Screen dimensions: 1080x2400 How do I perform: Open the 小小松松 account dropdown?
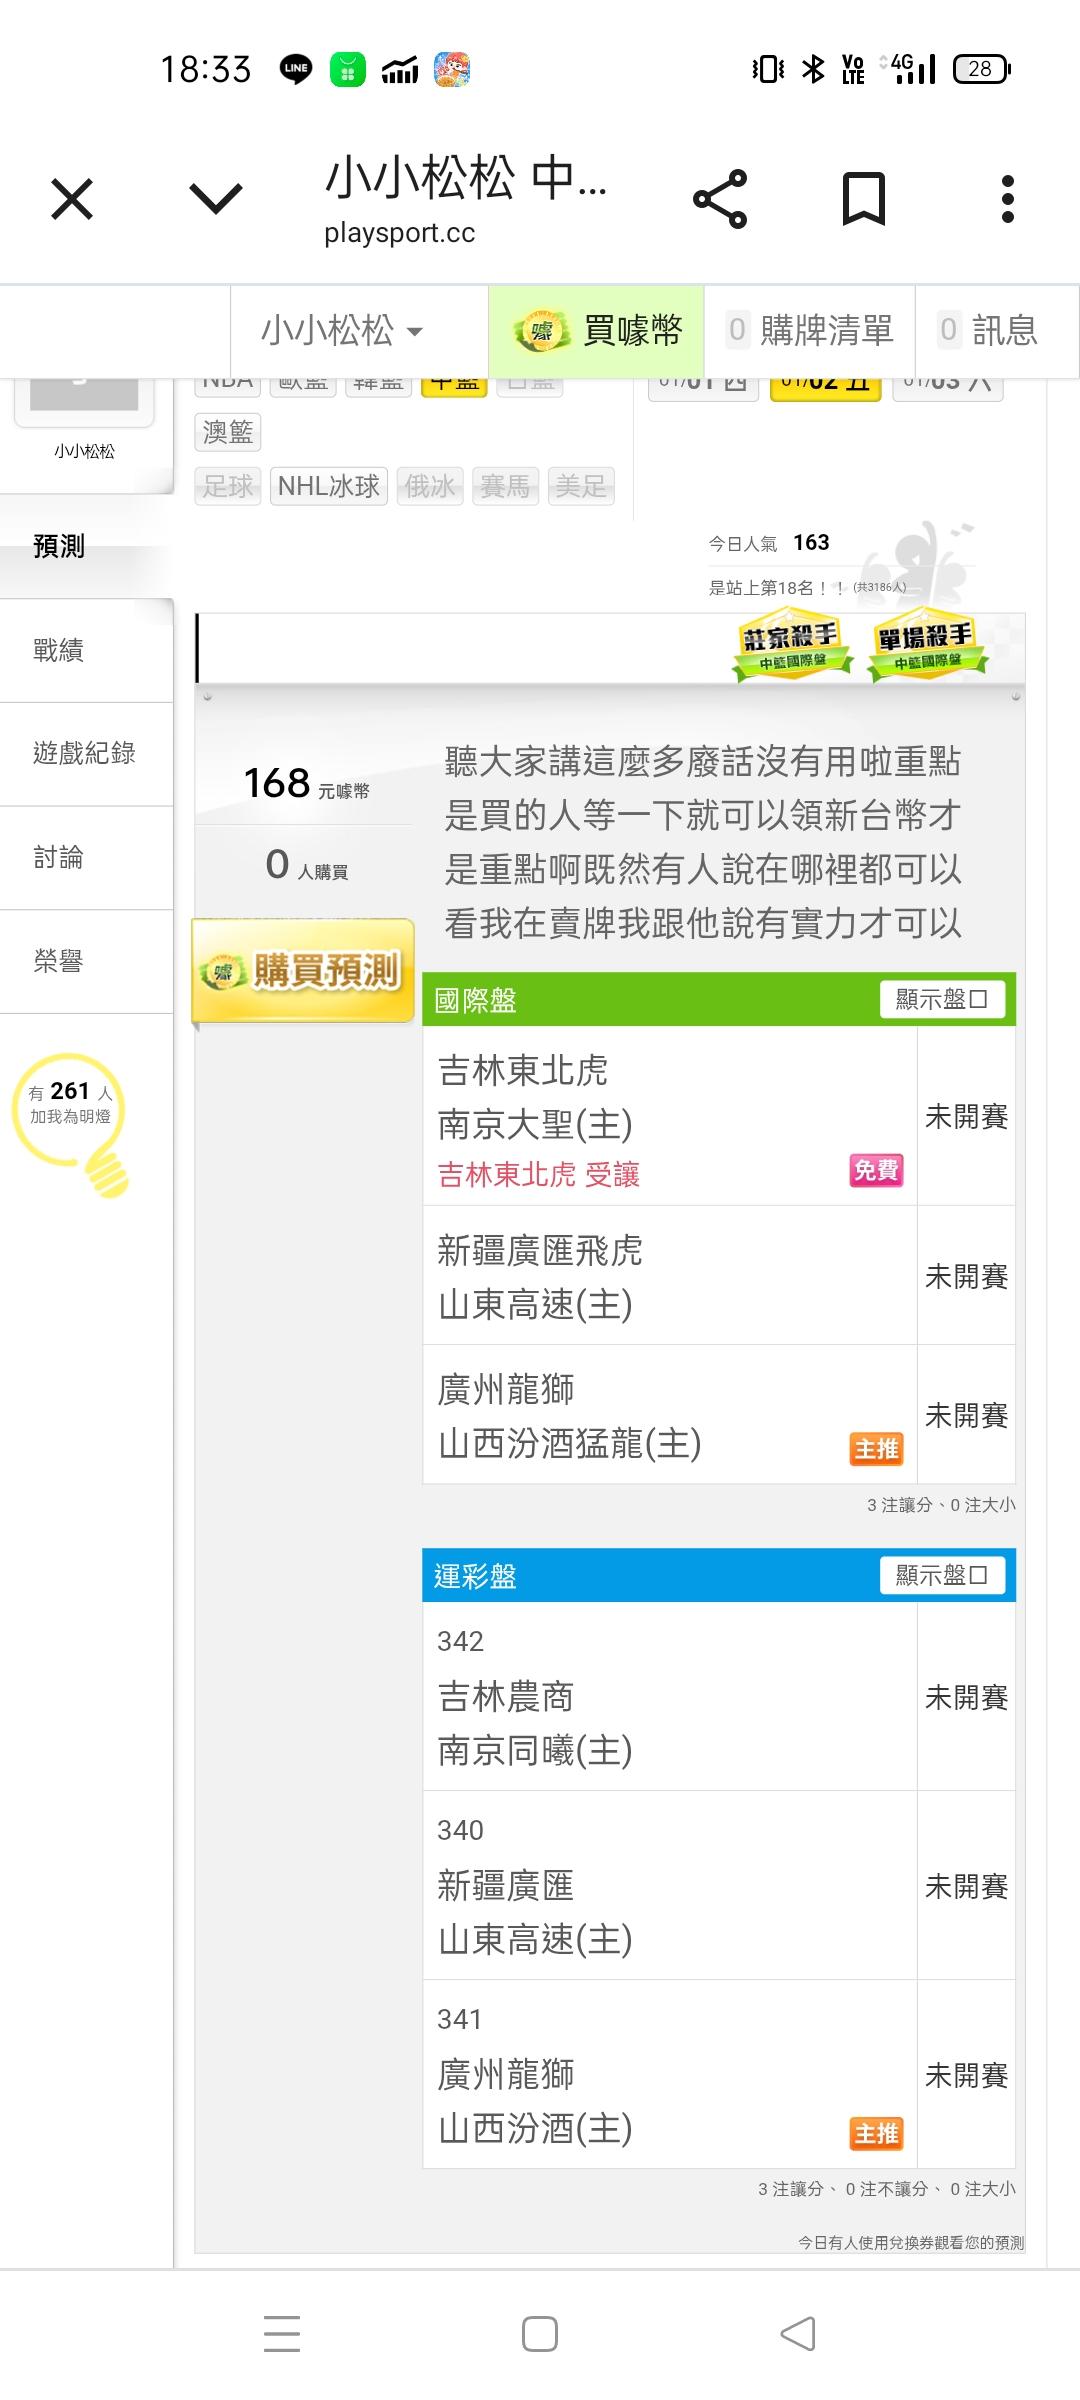coord(342,330)
